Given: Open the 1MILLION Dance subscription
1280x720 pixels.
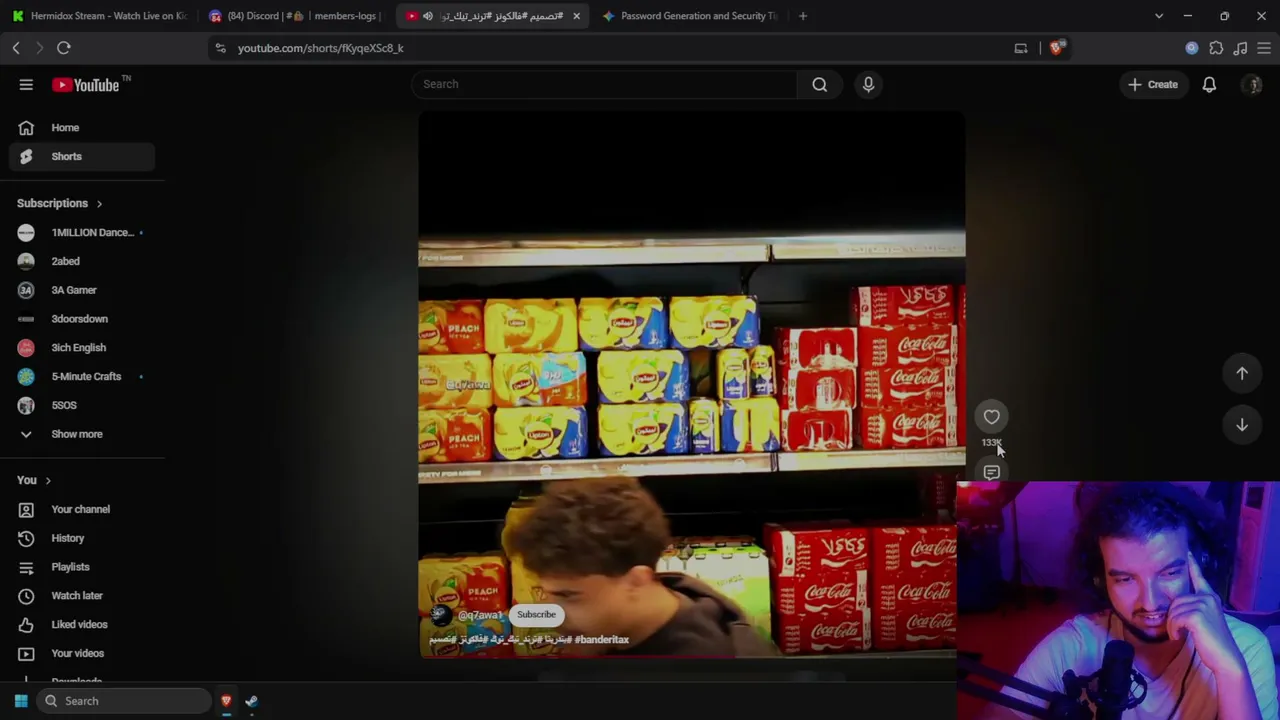Looking at the screenshot, I should [82, 233].
